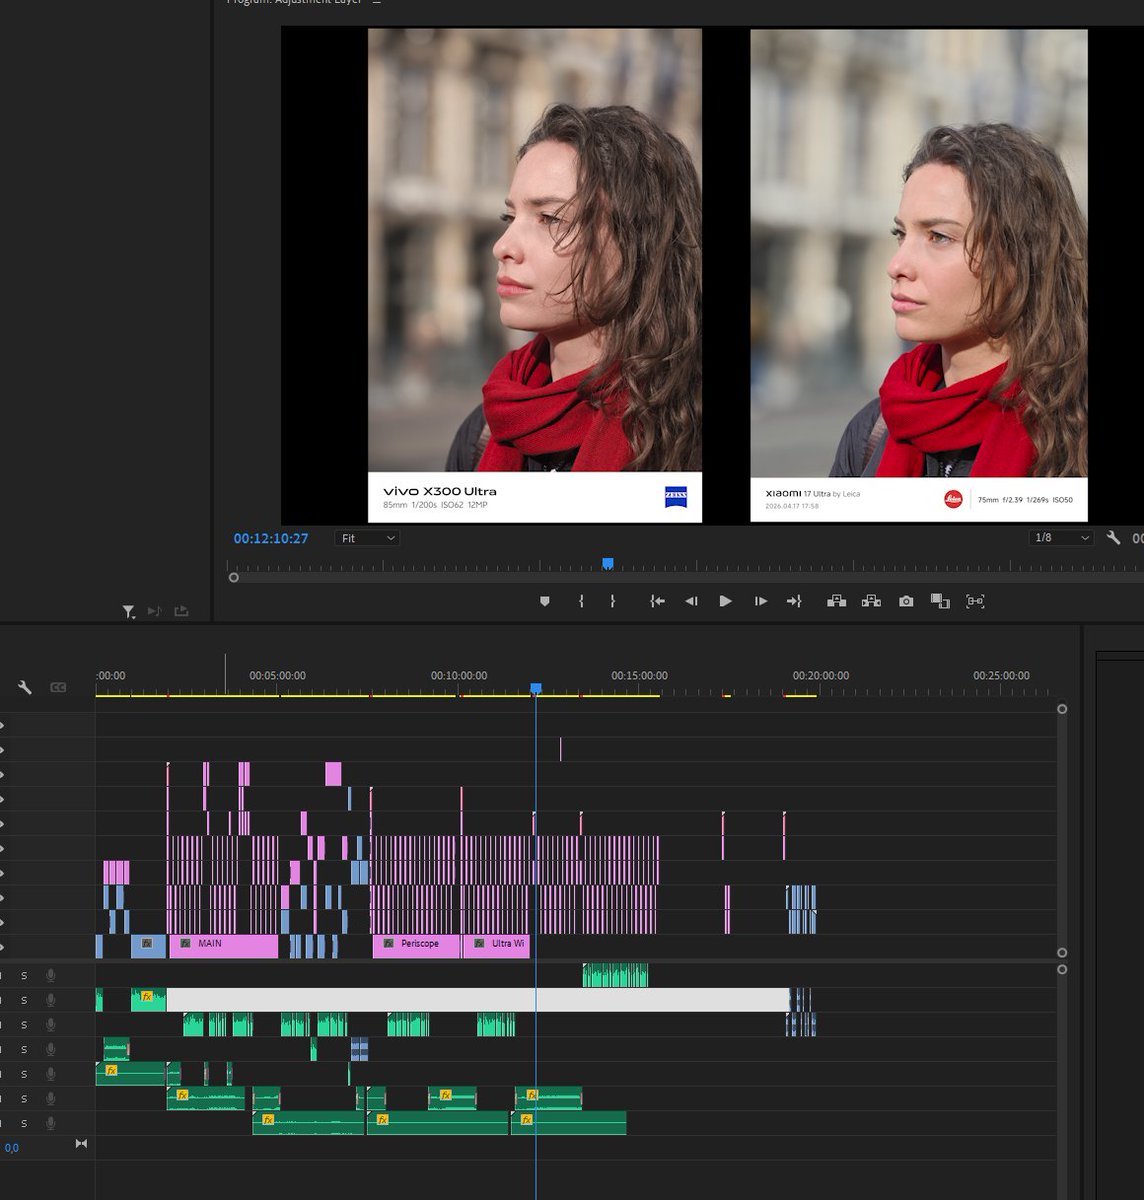The width and height of the screenshot is (1144, 1200).
Task: Click the bowtie icon beside the 0,0 value
Action: pyautogui.click(x=81, y=1143)
